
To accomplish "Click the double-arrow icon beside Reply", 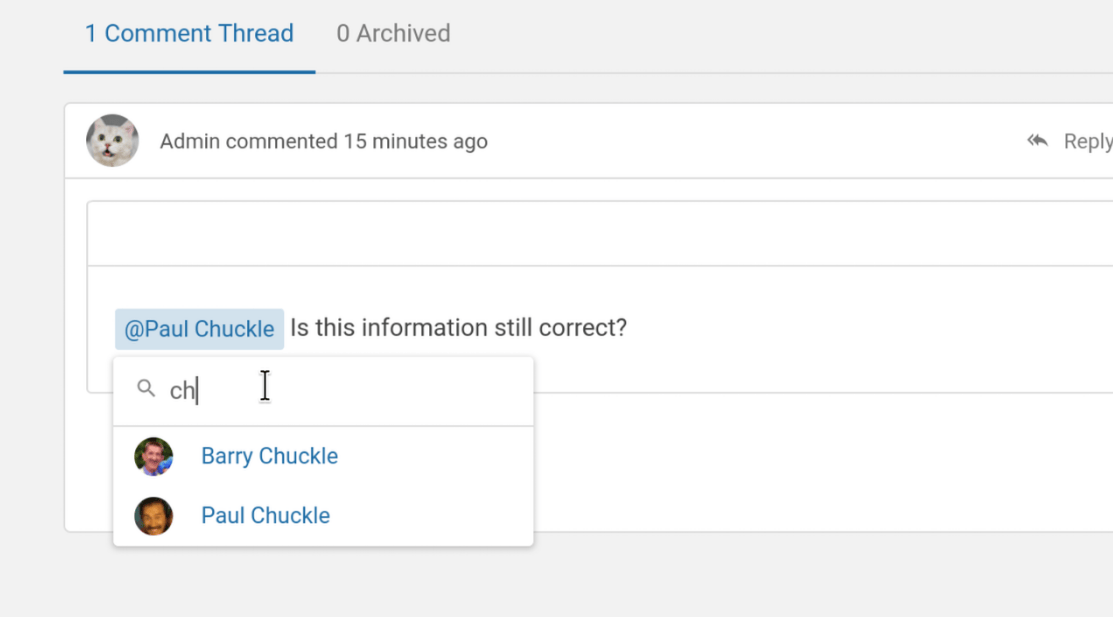I will [1038, 141].
